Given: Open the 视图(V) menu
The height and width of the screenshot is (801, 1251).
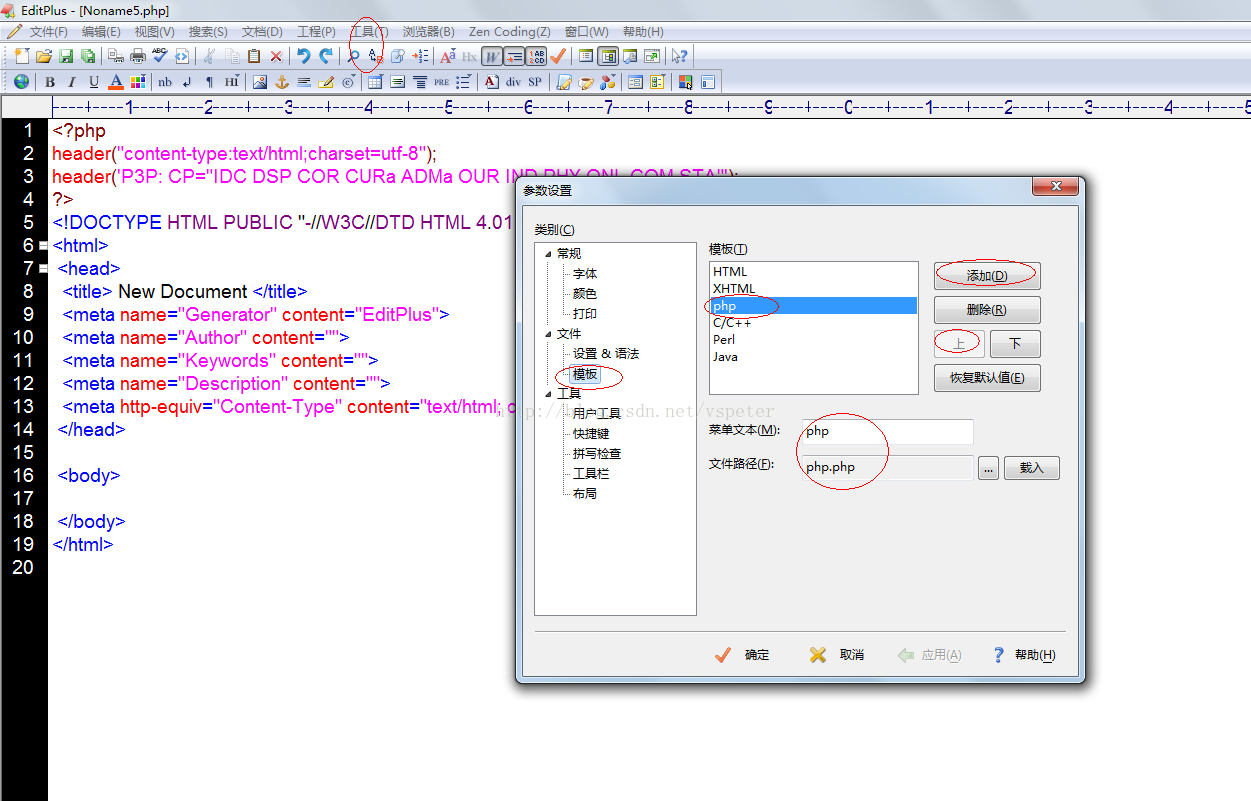Looking at the screenshot, I should [154, 32].
